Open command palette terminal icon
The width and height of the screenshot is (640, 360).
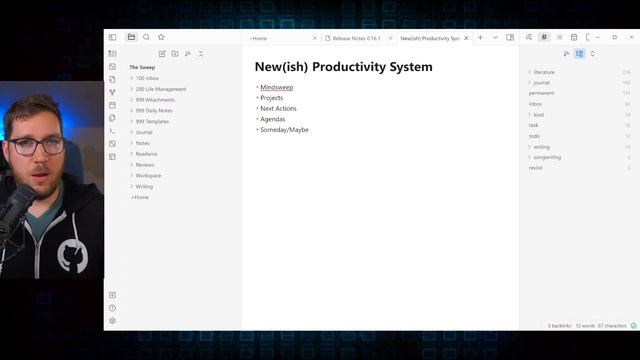112,131
